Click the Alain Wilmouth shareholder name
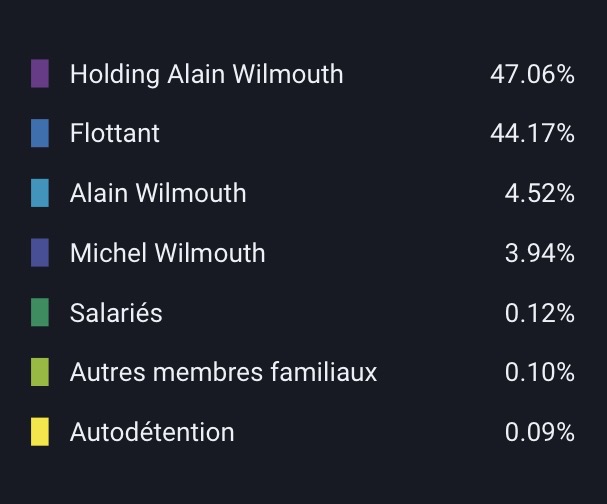Image resolution: width=607 pixels, height=504 pixels. pos(158,193)
